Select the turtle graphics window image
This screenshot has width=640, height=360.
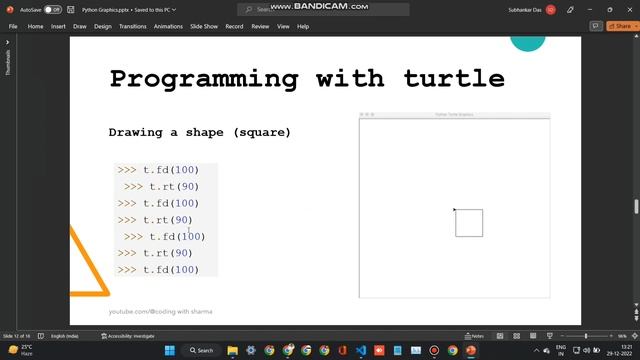(x=454, y=205)
